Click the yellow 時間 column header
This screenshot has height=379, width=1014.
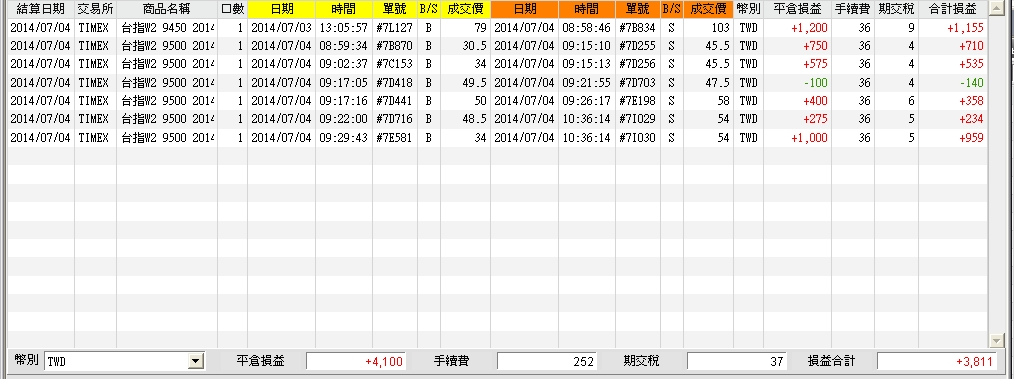coord(344,9)
